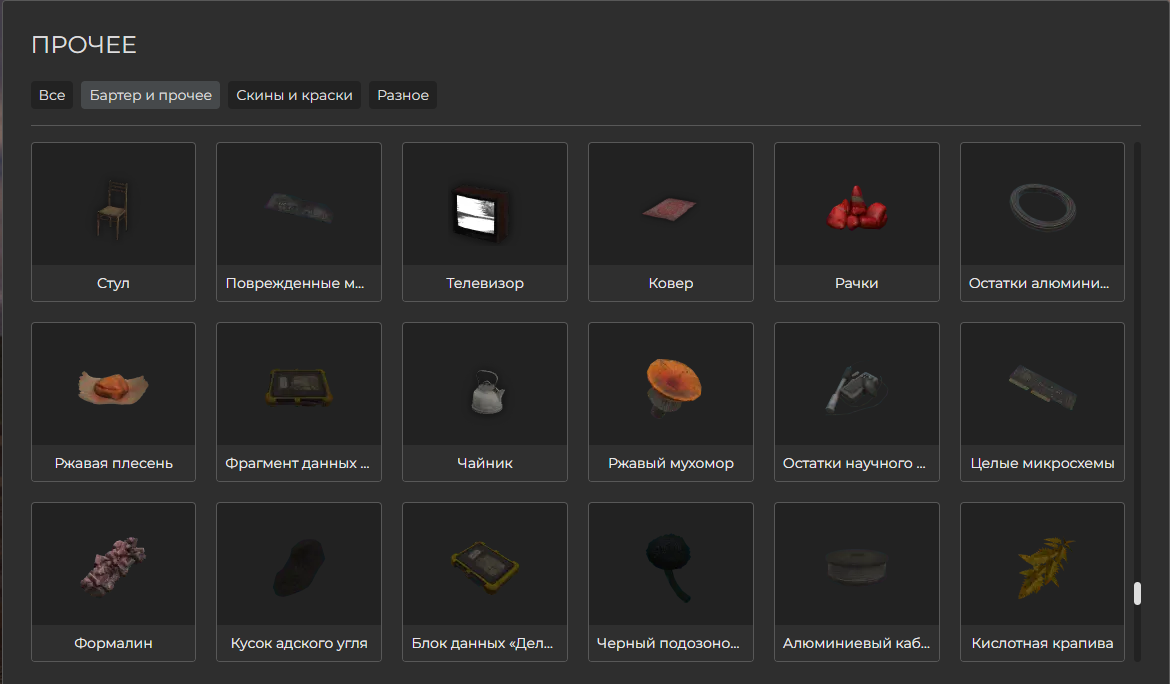The image size is (1170, 684).
Task: Select Черный подозоно... black mushroom icon
Action: pos(669,567)
